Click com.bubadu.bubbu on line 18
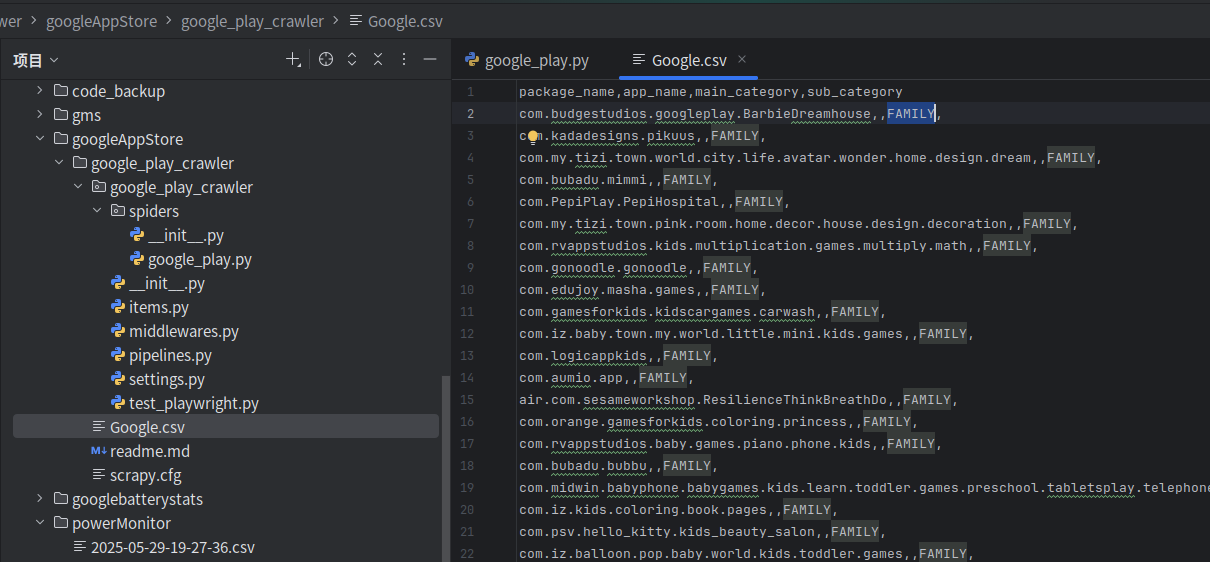 (583, 466)
